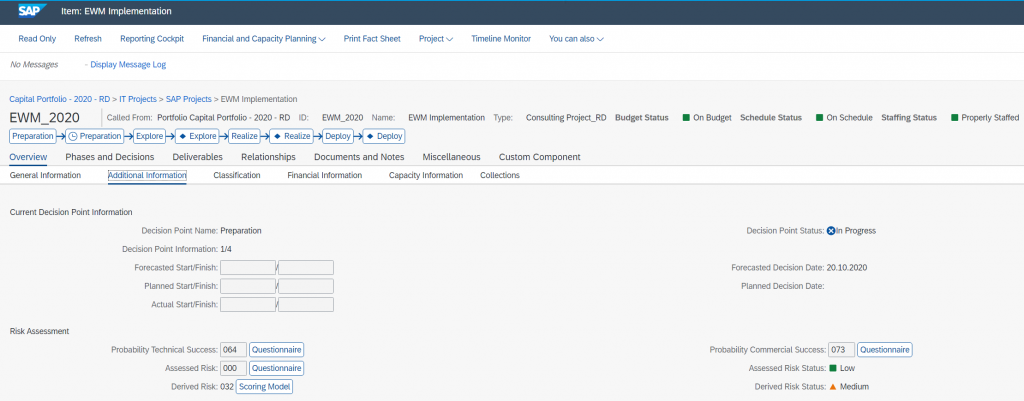The image size is (1024, 401).
Task: Select the Realize decision point with diamond
Action: tap(293, 136)
